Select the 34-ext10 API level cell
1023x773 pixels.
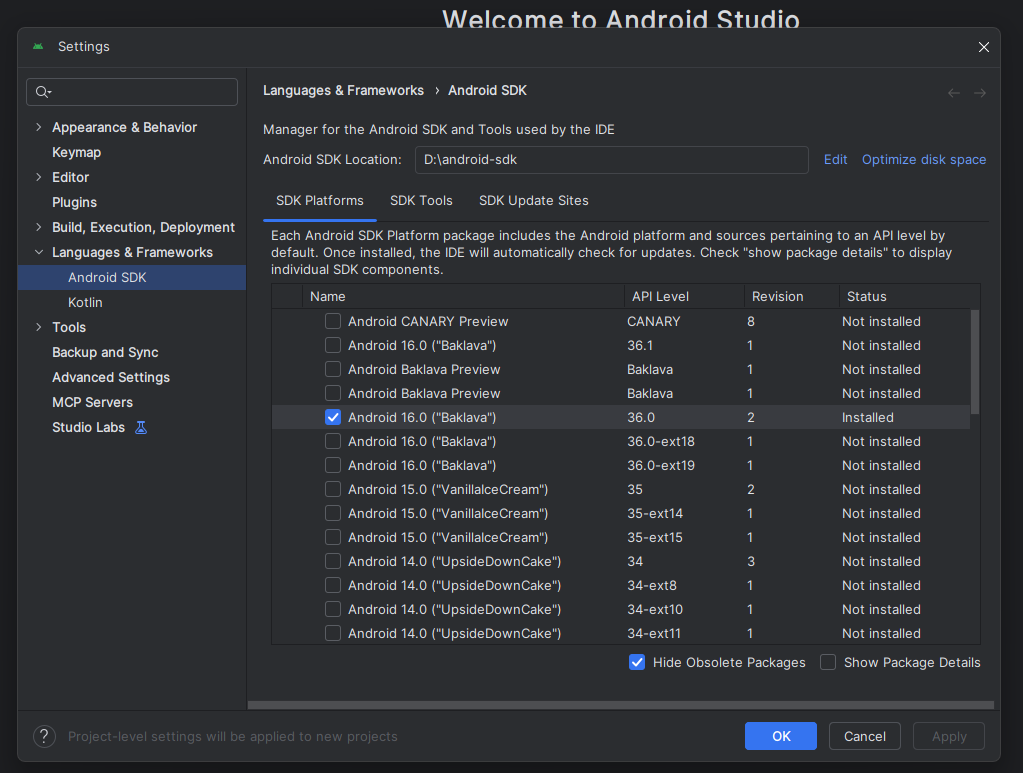pos(655,609)
